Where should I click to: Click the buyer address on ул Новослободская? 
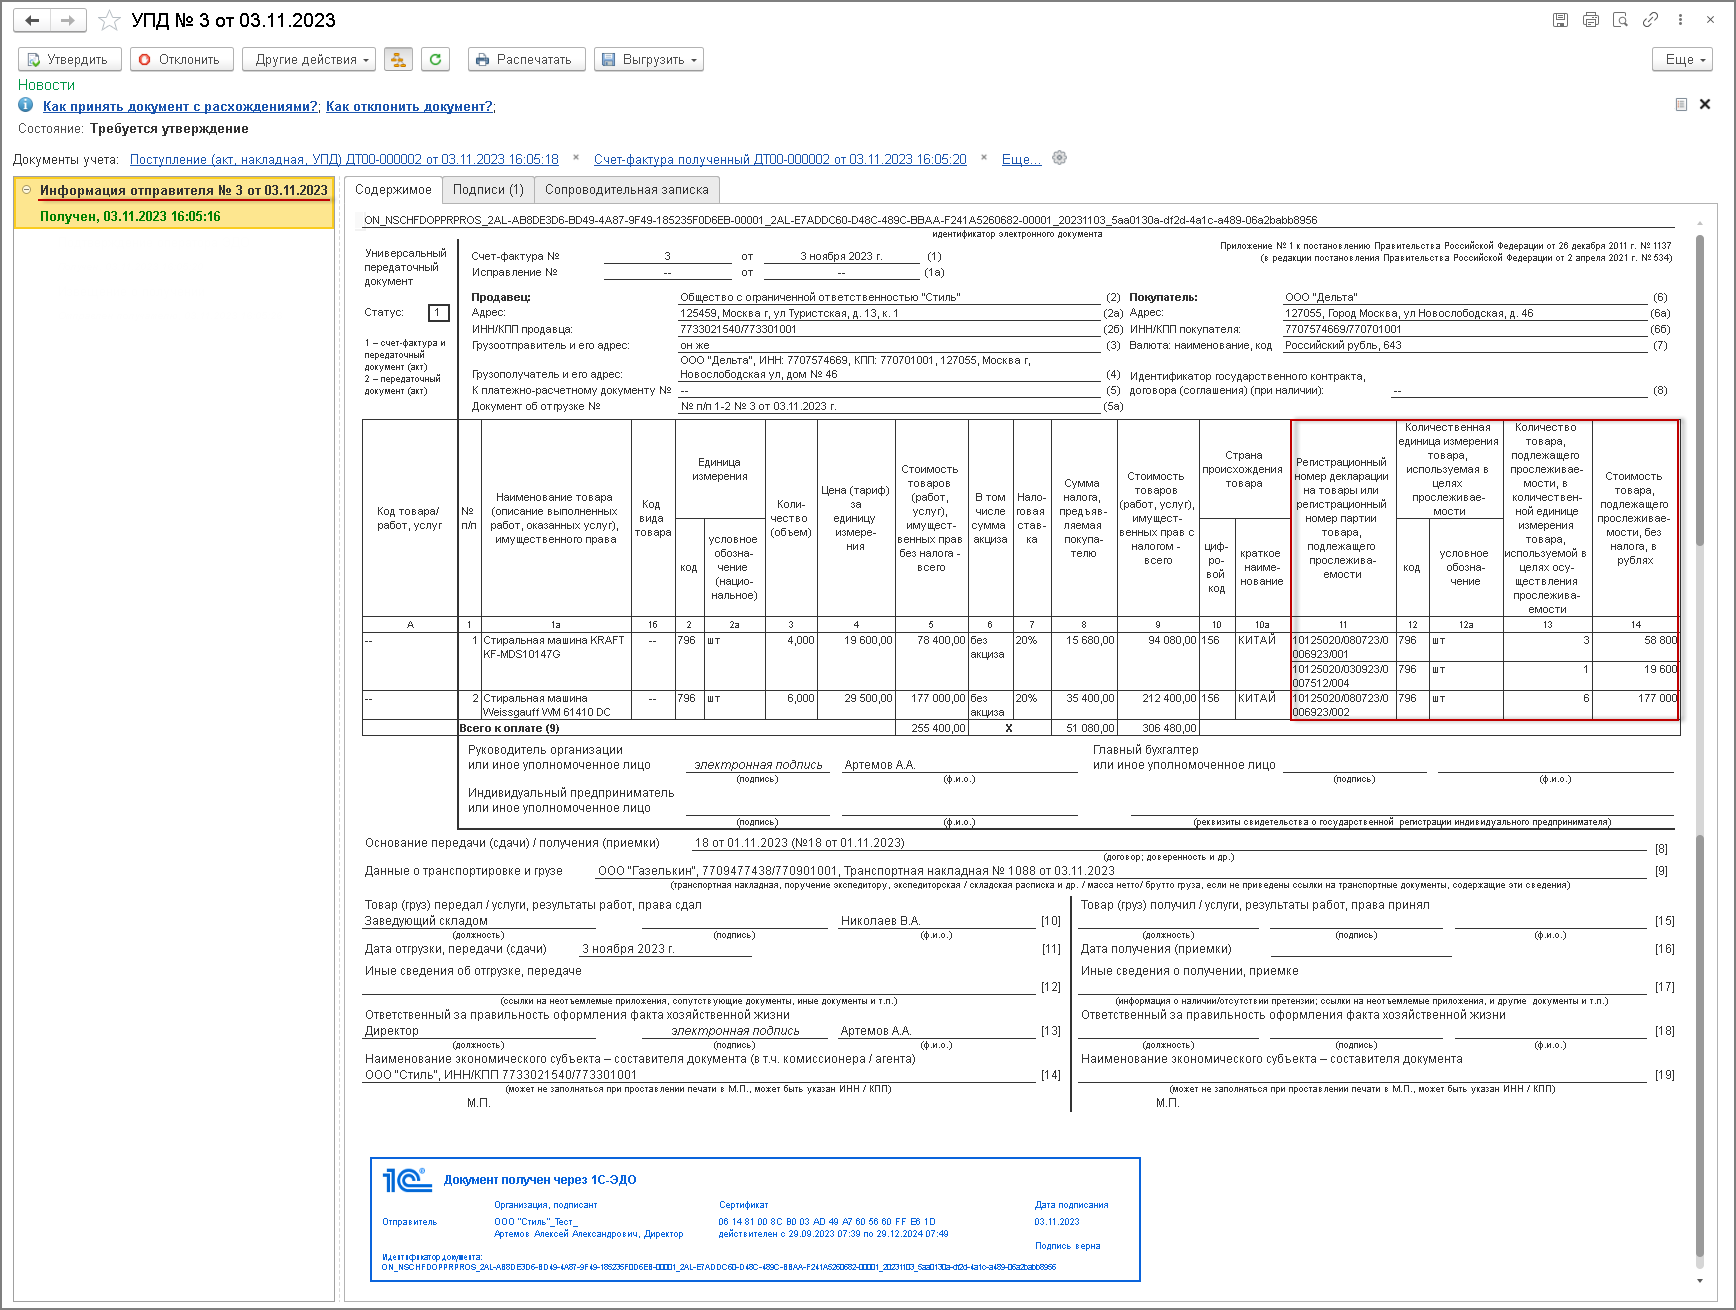pos(1465,313)
